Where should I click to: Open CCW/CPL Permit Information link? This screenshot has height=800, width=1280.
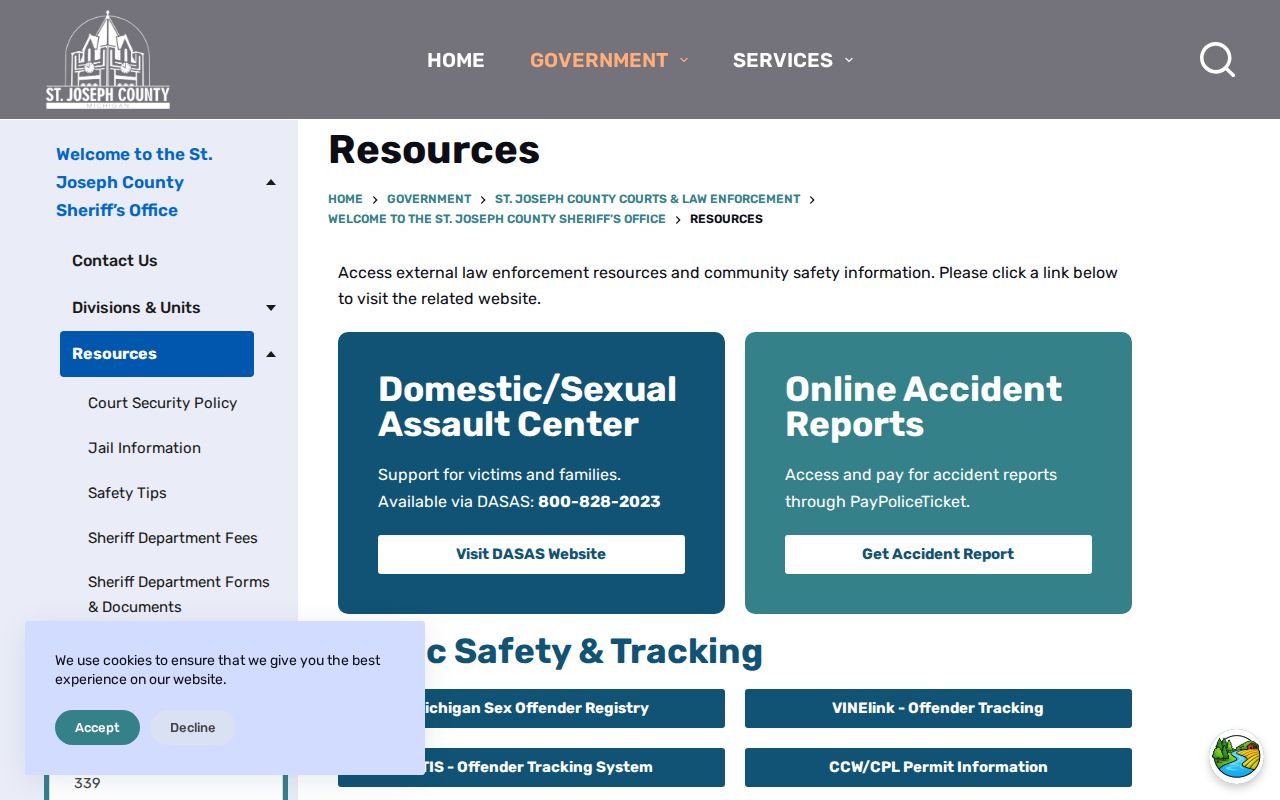(938, 767)
